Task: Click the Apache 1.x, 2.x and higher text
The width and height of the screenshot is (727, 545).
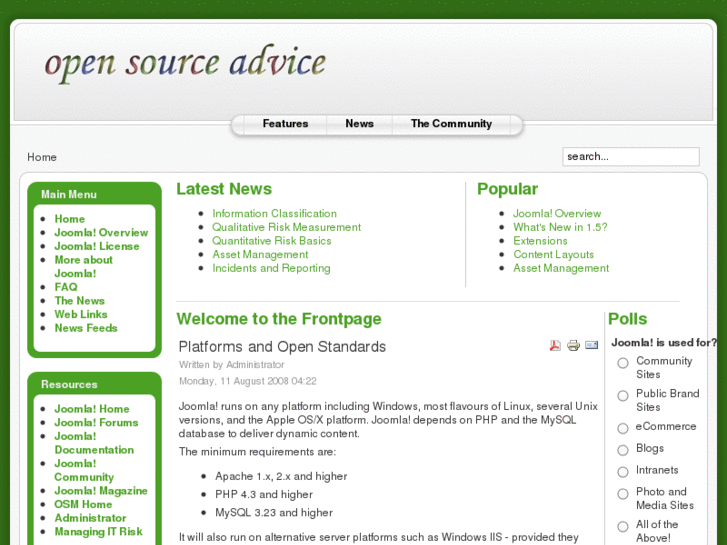Action: click(281, 476)
